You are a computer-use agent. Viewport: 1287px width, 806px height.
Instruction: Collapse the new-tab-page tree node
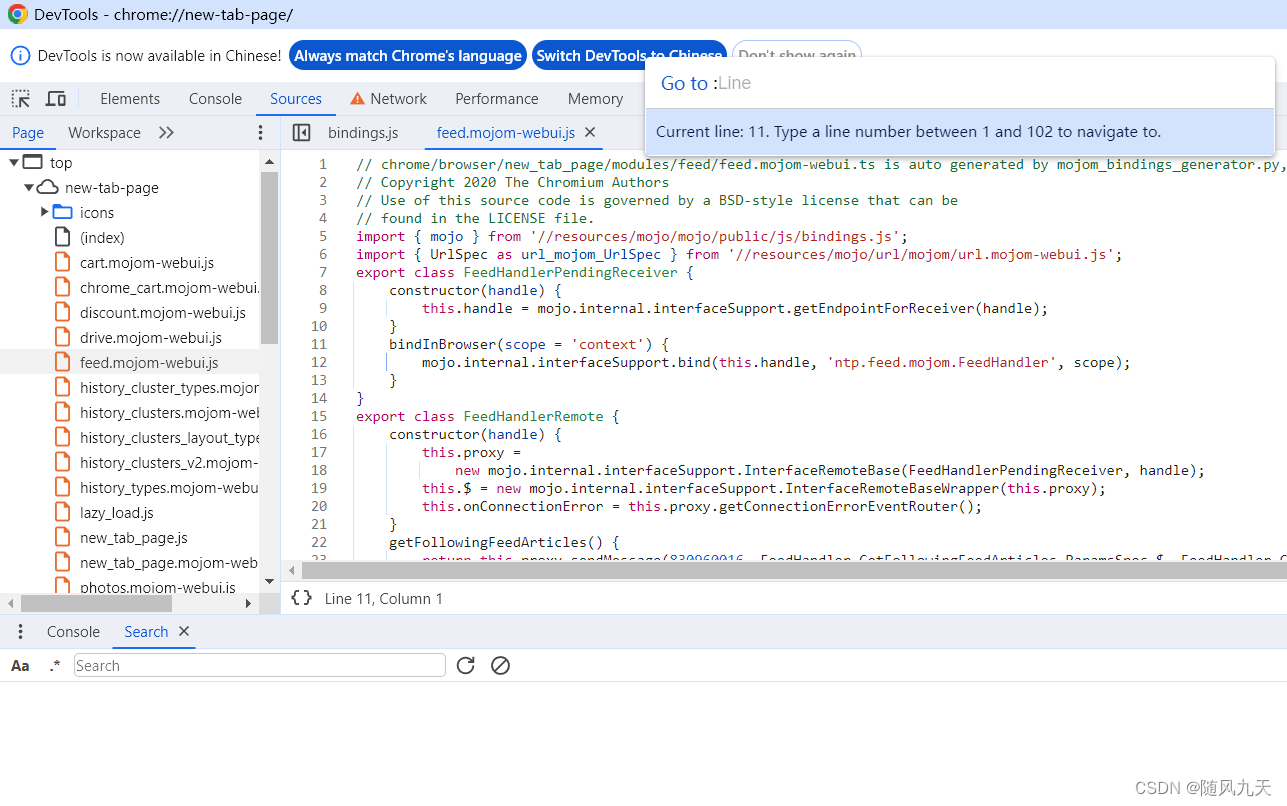29,187
